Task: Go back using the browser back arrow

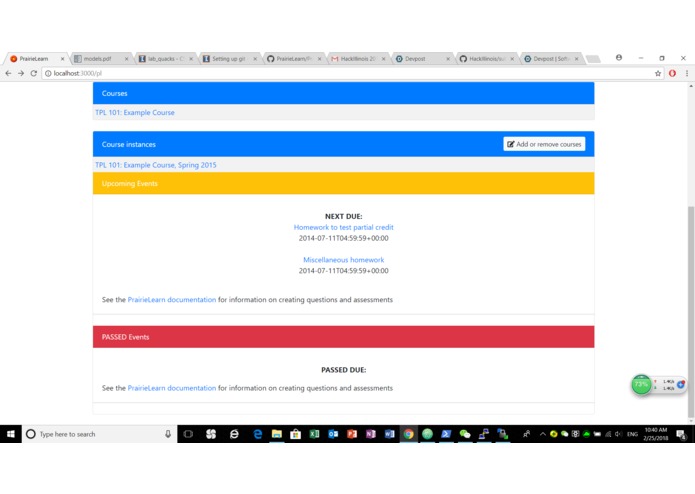Action: 8,73
